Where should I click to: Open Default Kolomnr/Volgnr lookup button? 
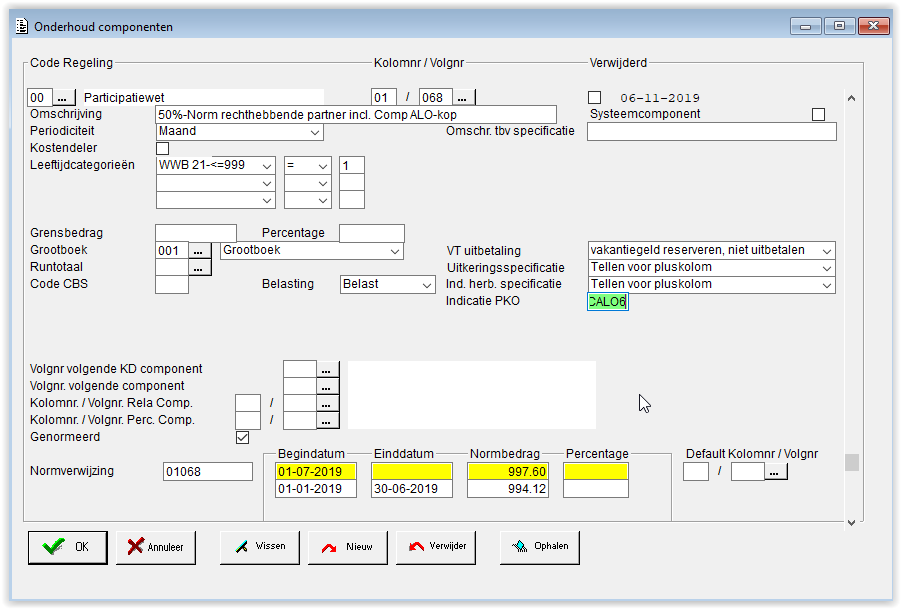(x=775, y=472)
